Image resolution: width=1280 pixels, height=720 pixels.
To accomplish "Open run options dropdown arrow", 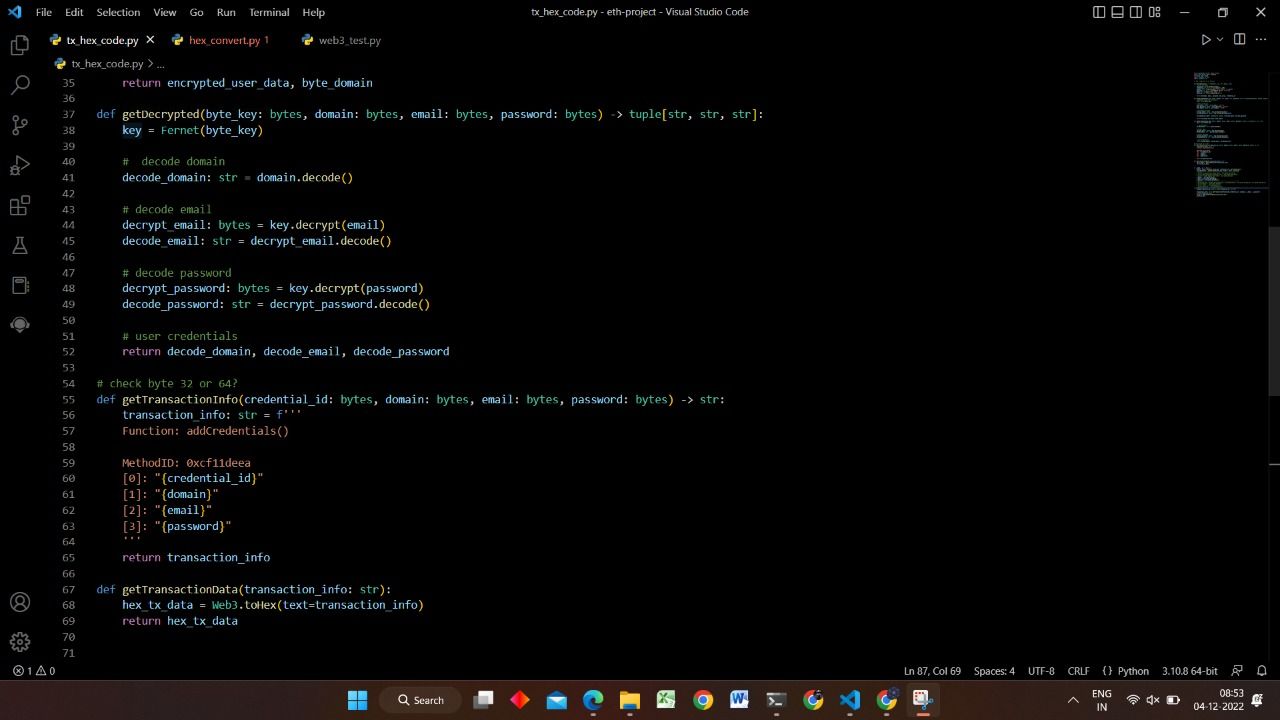I will tap(1220, 40).
